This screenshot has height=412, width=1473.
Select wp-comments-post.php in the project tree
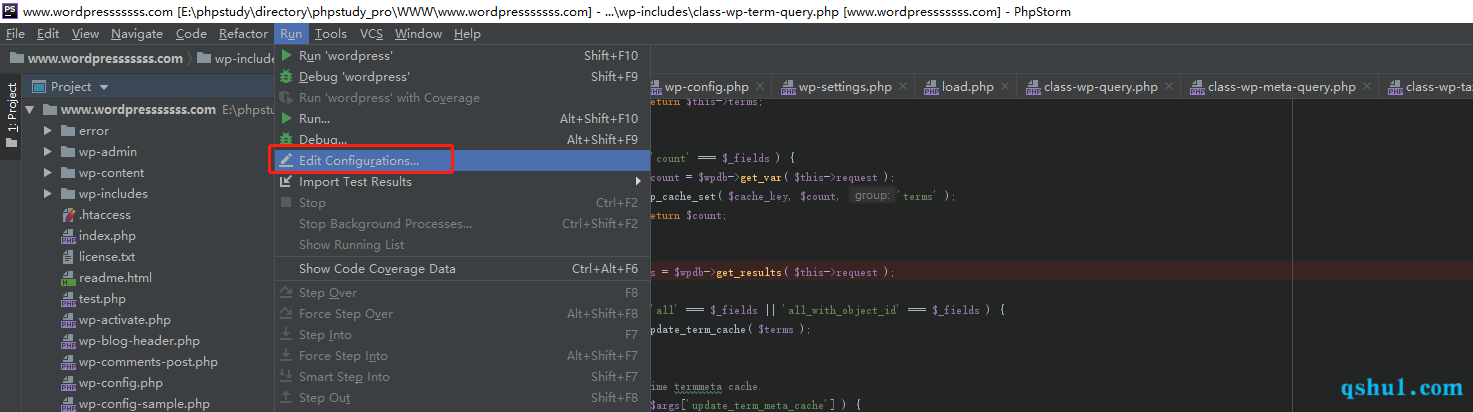148,362
